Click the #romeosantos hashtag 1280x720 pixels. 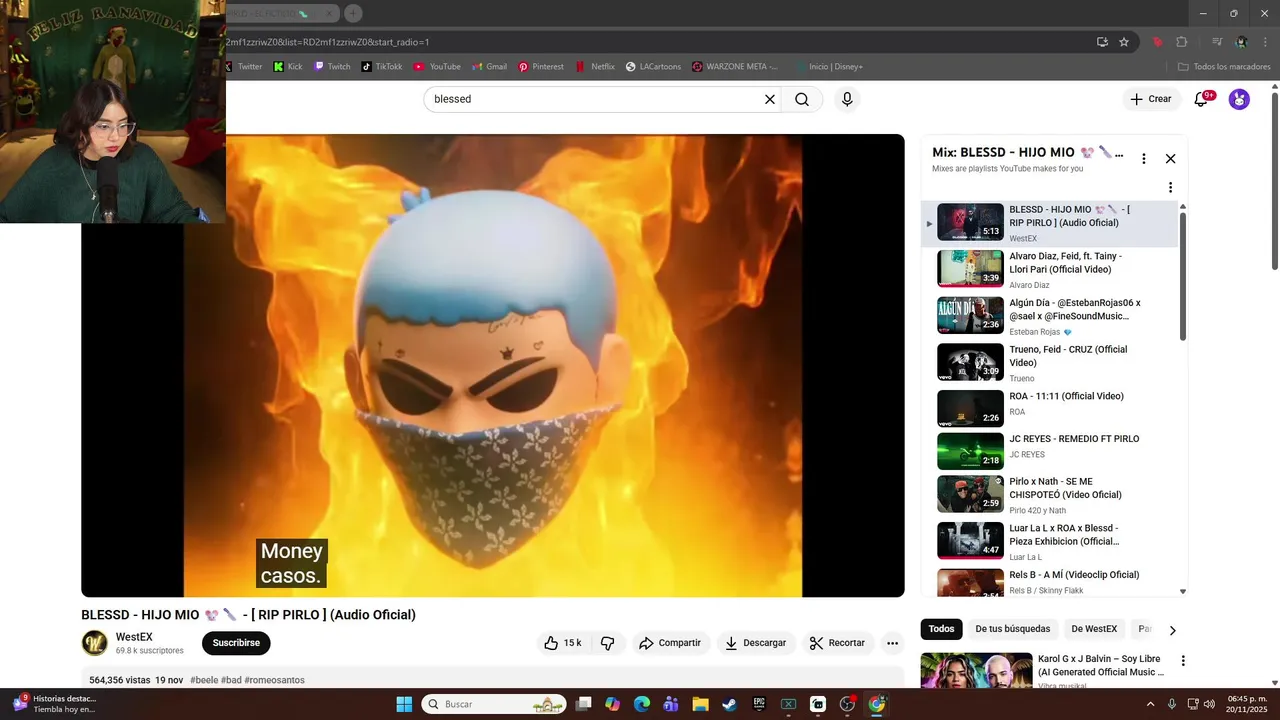[275, 680]
